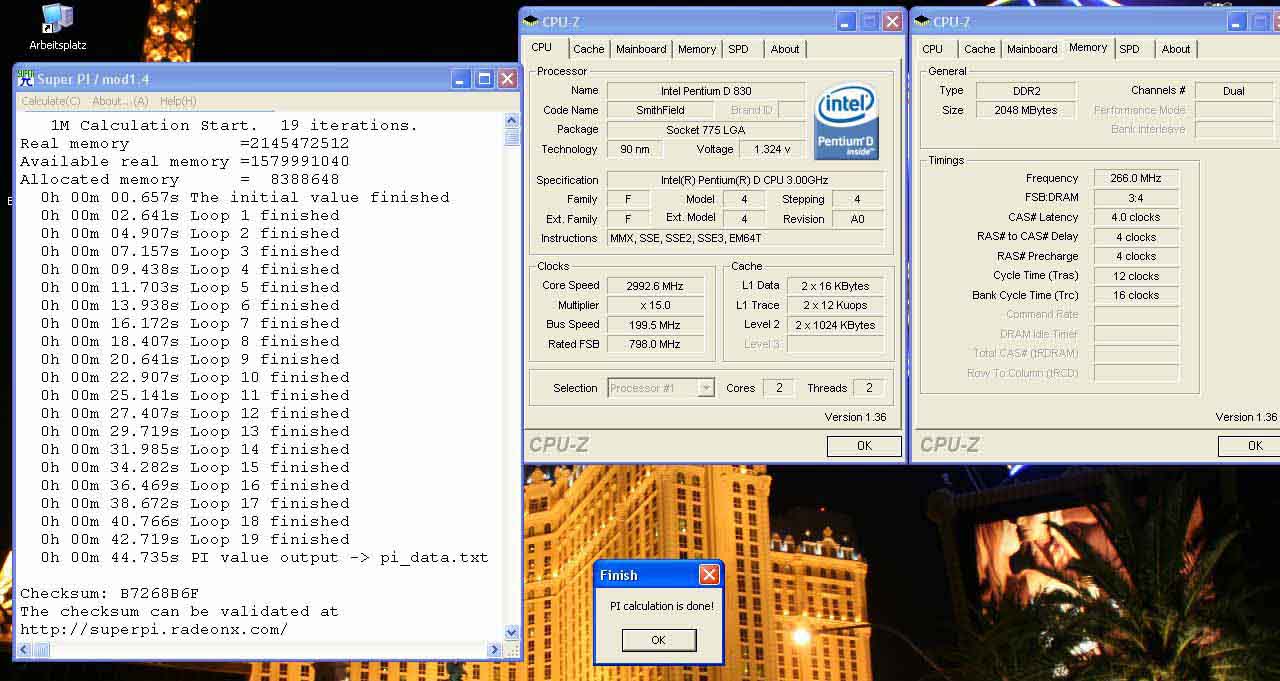Click the 1.324 v voltage field
Viewport: 1280px width, 681px height.
pyautogui.click(x=773, y=149)
